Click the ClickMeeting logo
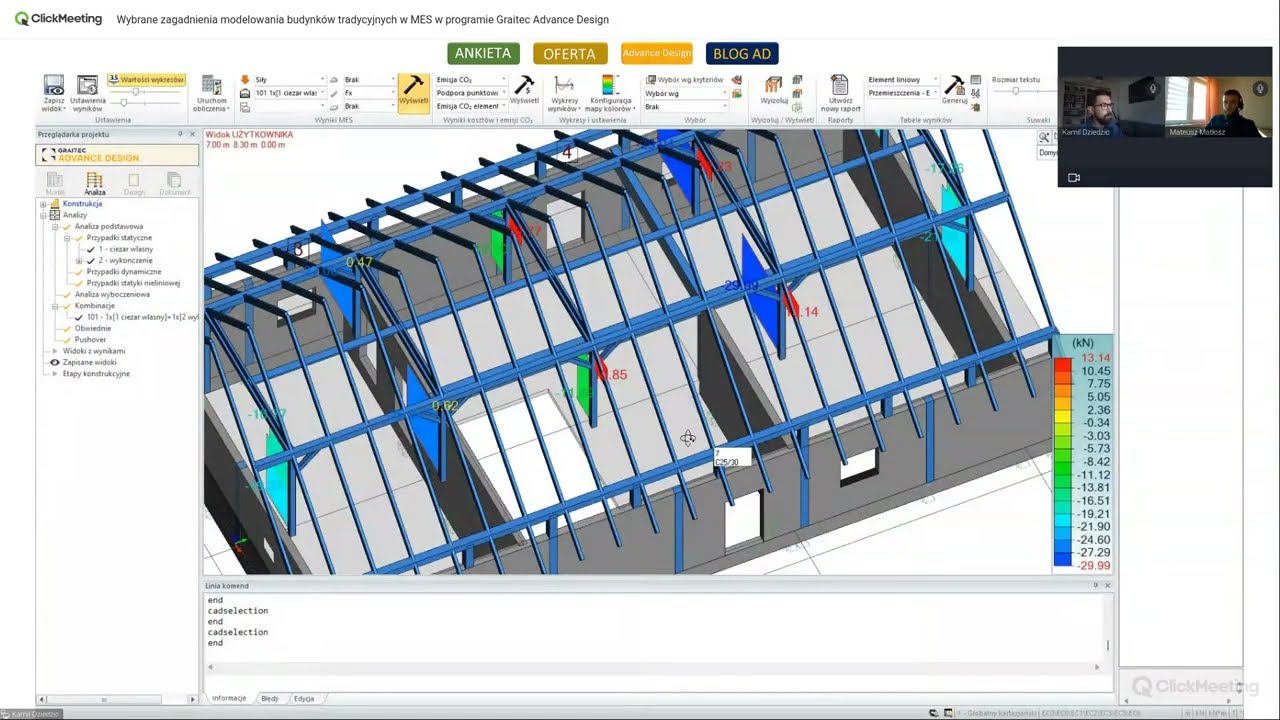Viewport: 1280px width, 720px height. (x=58, y=18)
